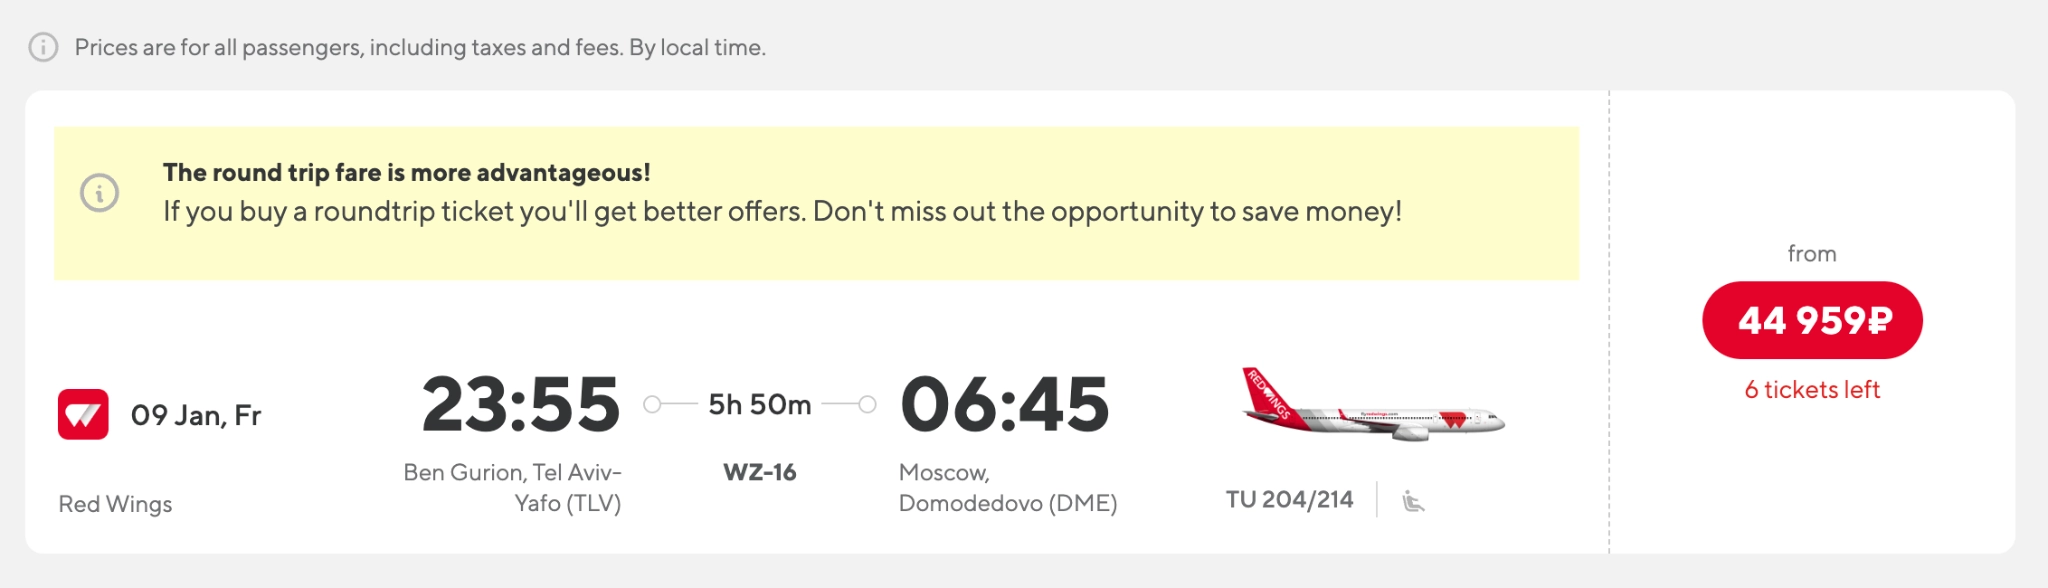Screen dimensions: 2048x588
Task: Click the round trip fare banner heading
Action: point(406,173)
